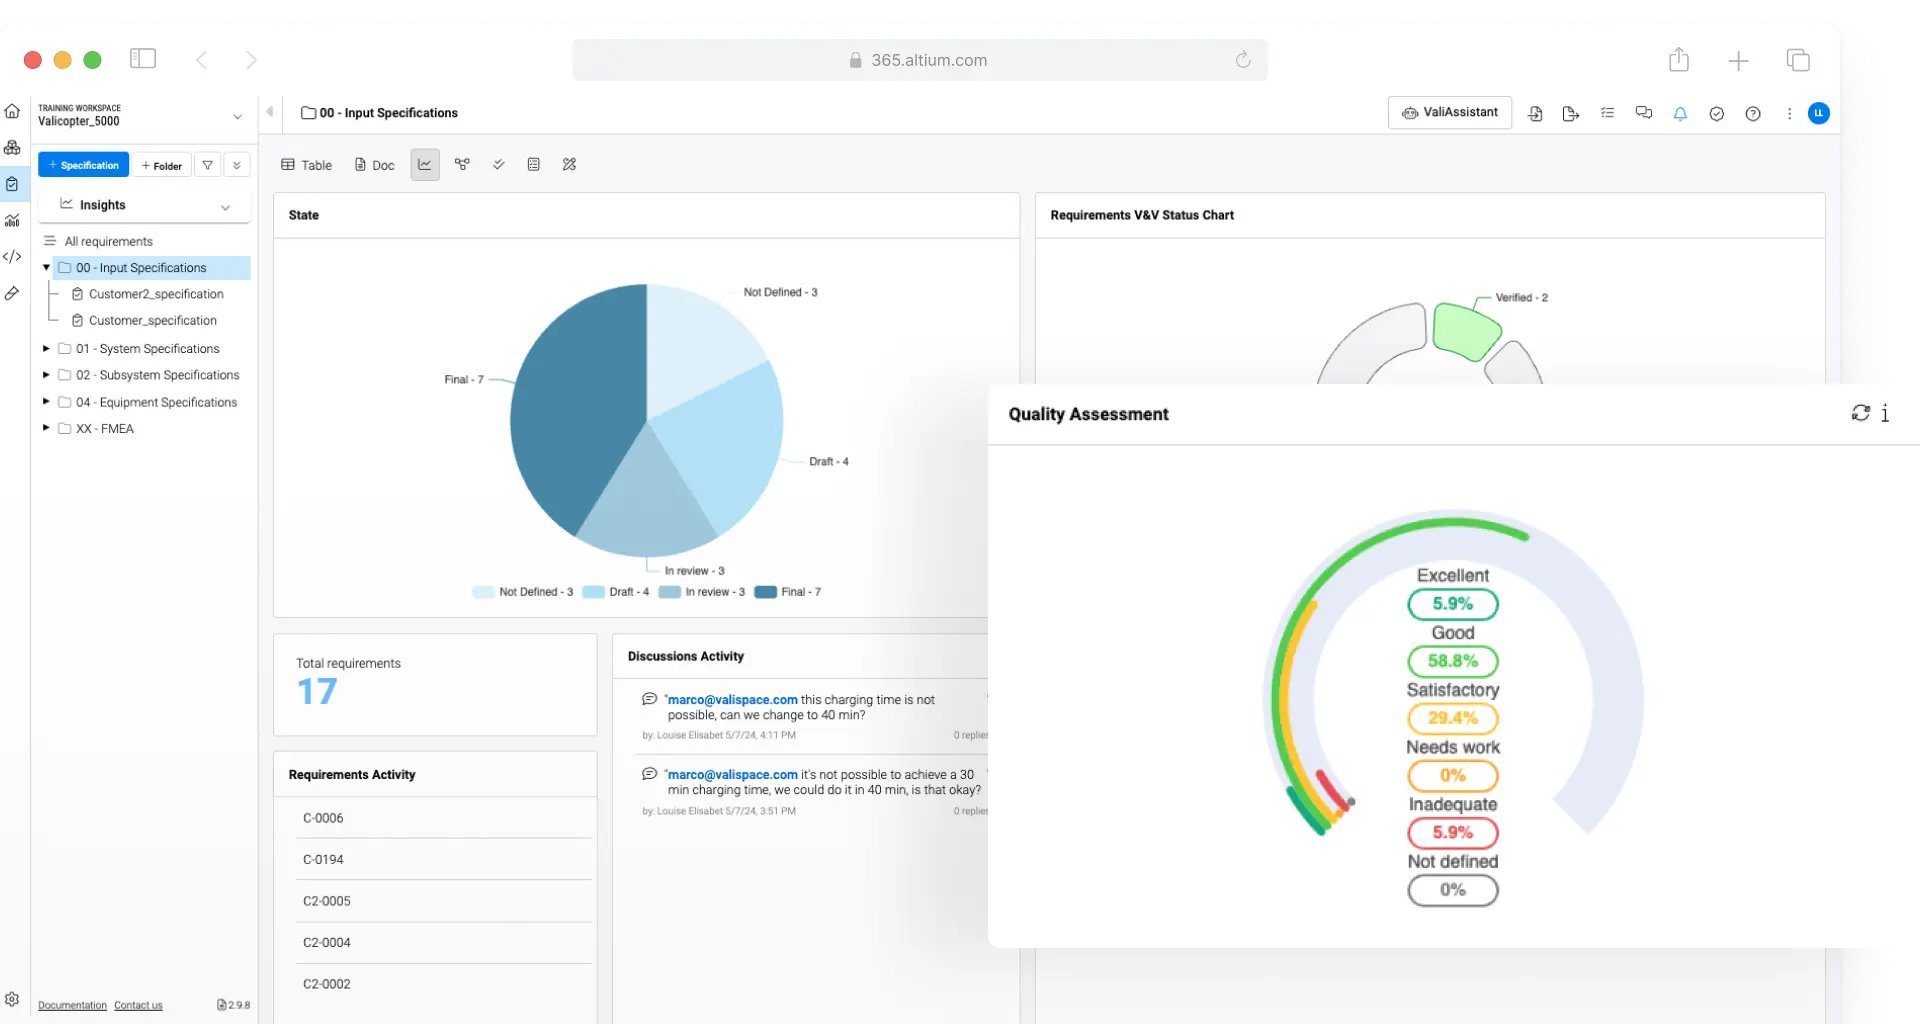Open the discussions chat icon in header
Viewport: 1920px width, 1024px height.
pos(1643,113)
